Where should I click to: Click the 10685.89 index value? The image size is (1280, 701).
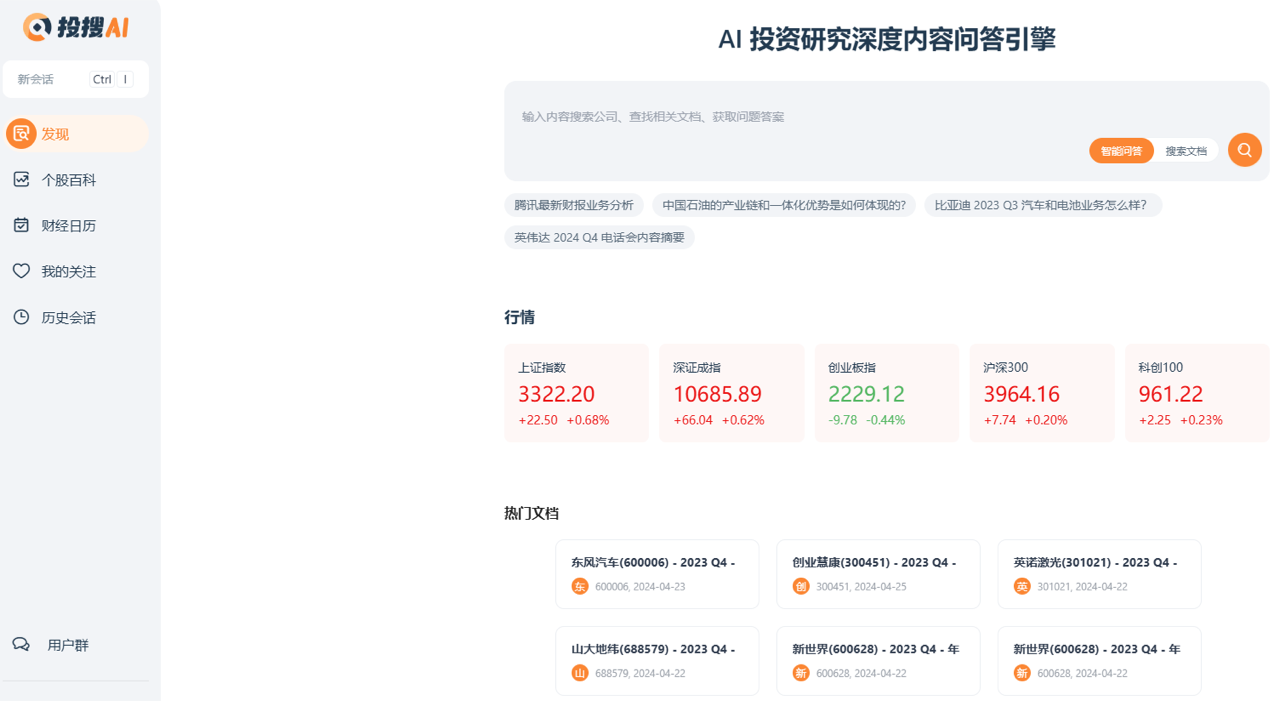click(x=717, y=394)
